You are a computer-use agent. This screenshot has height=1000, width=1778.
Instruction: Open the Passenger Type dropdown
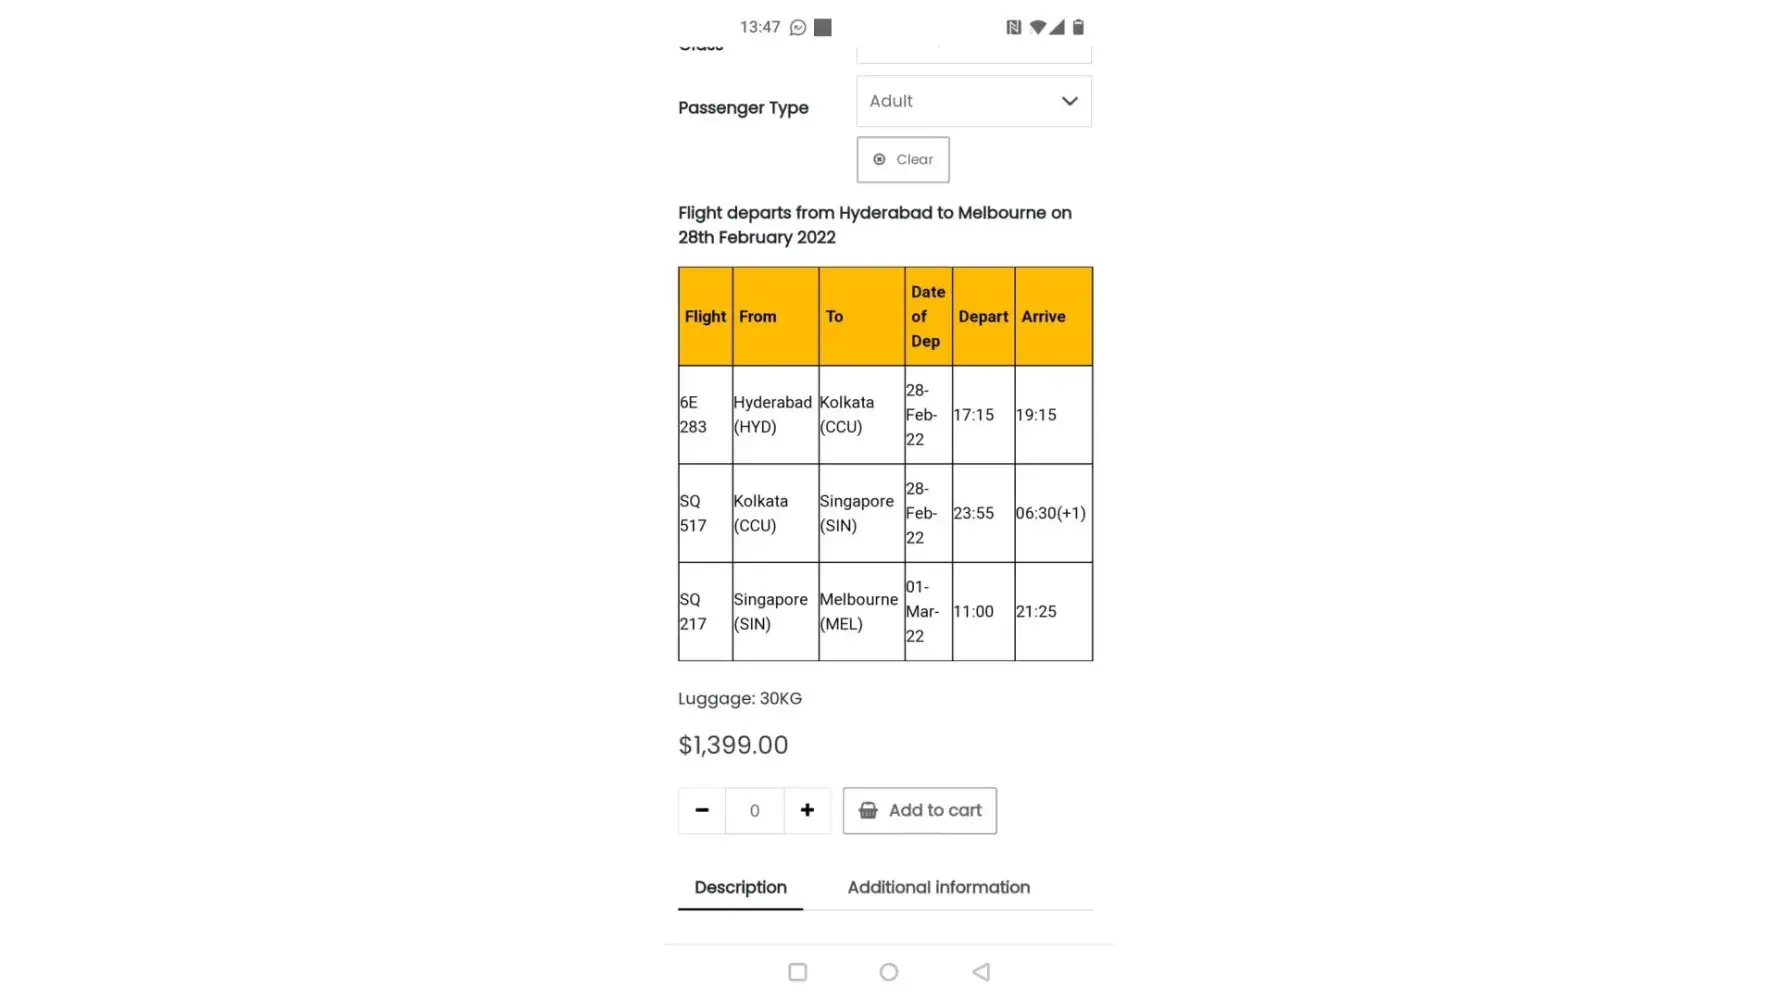point(973,101)
